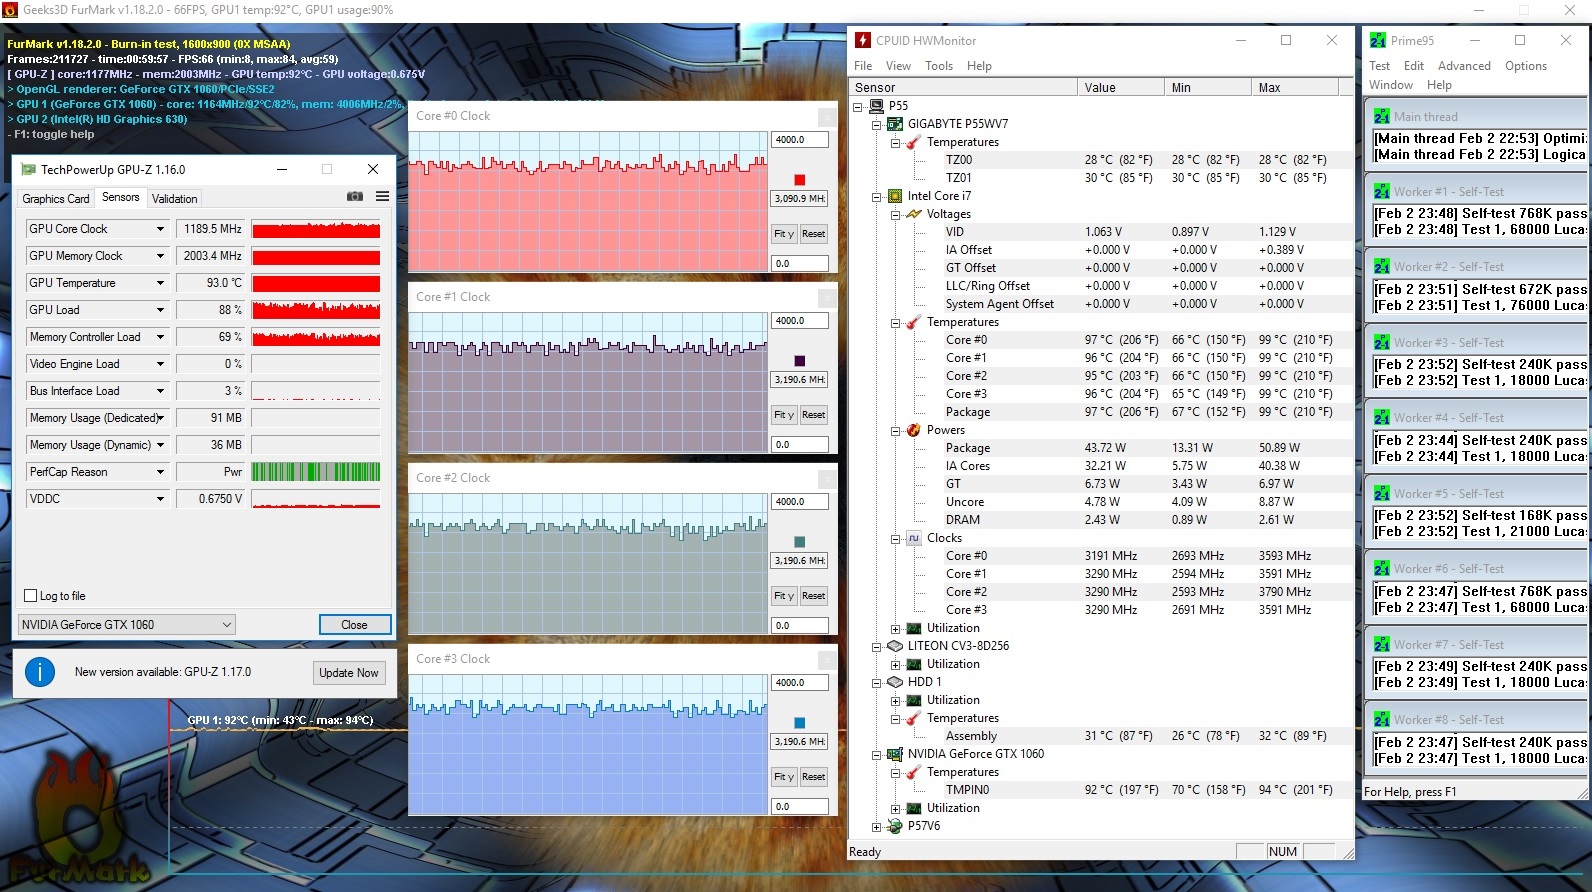
Task: Open the HWMonitor File menu
Action: (x=863, y=66)
